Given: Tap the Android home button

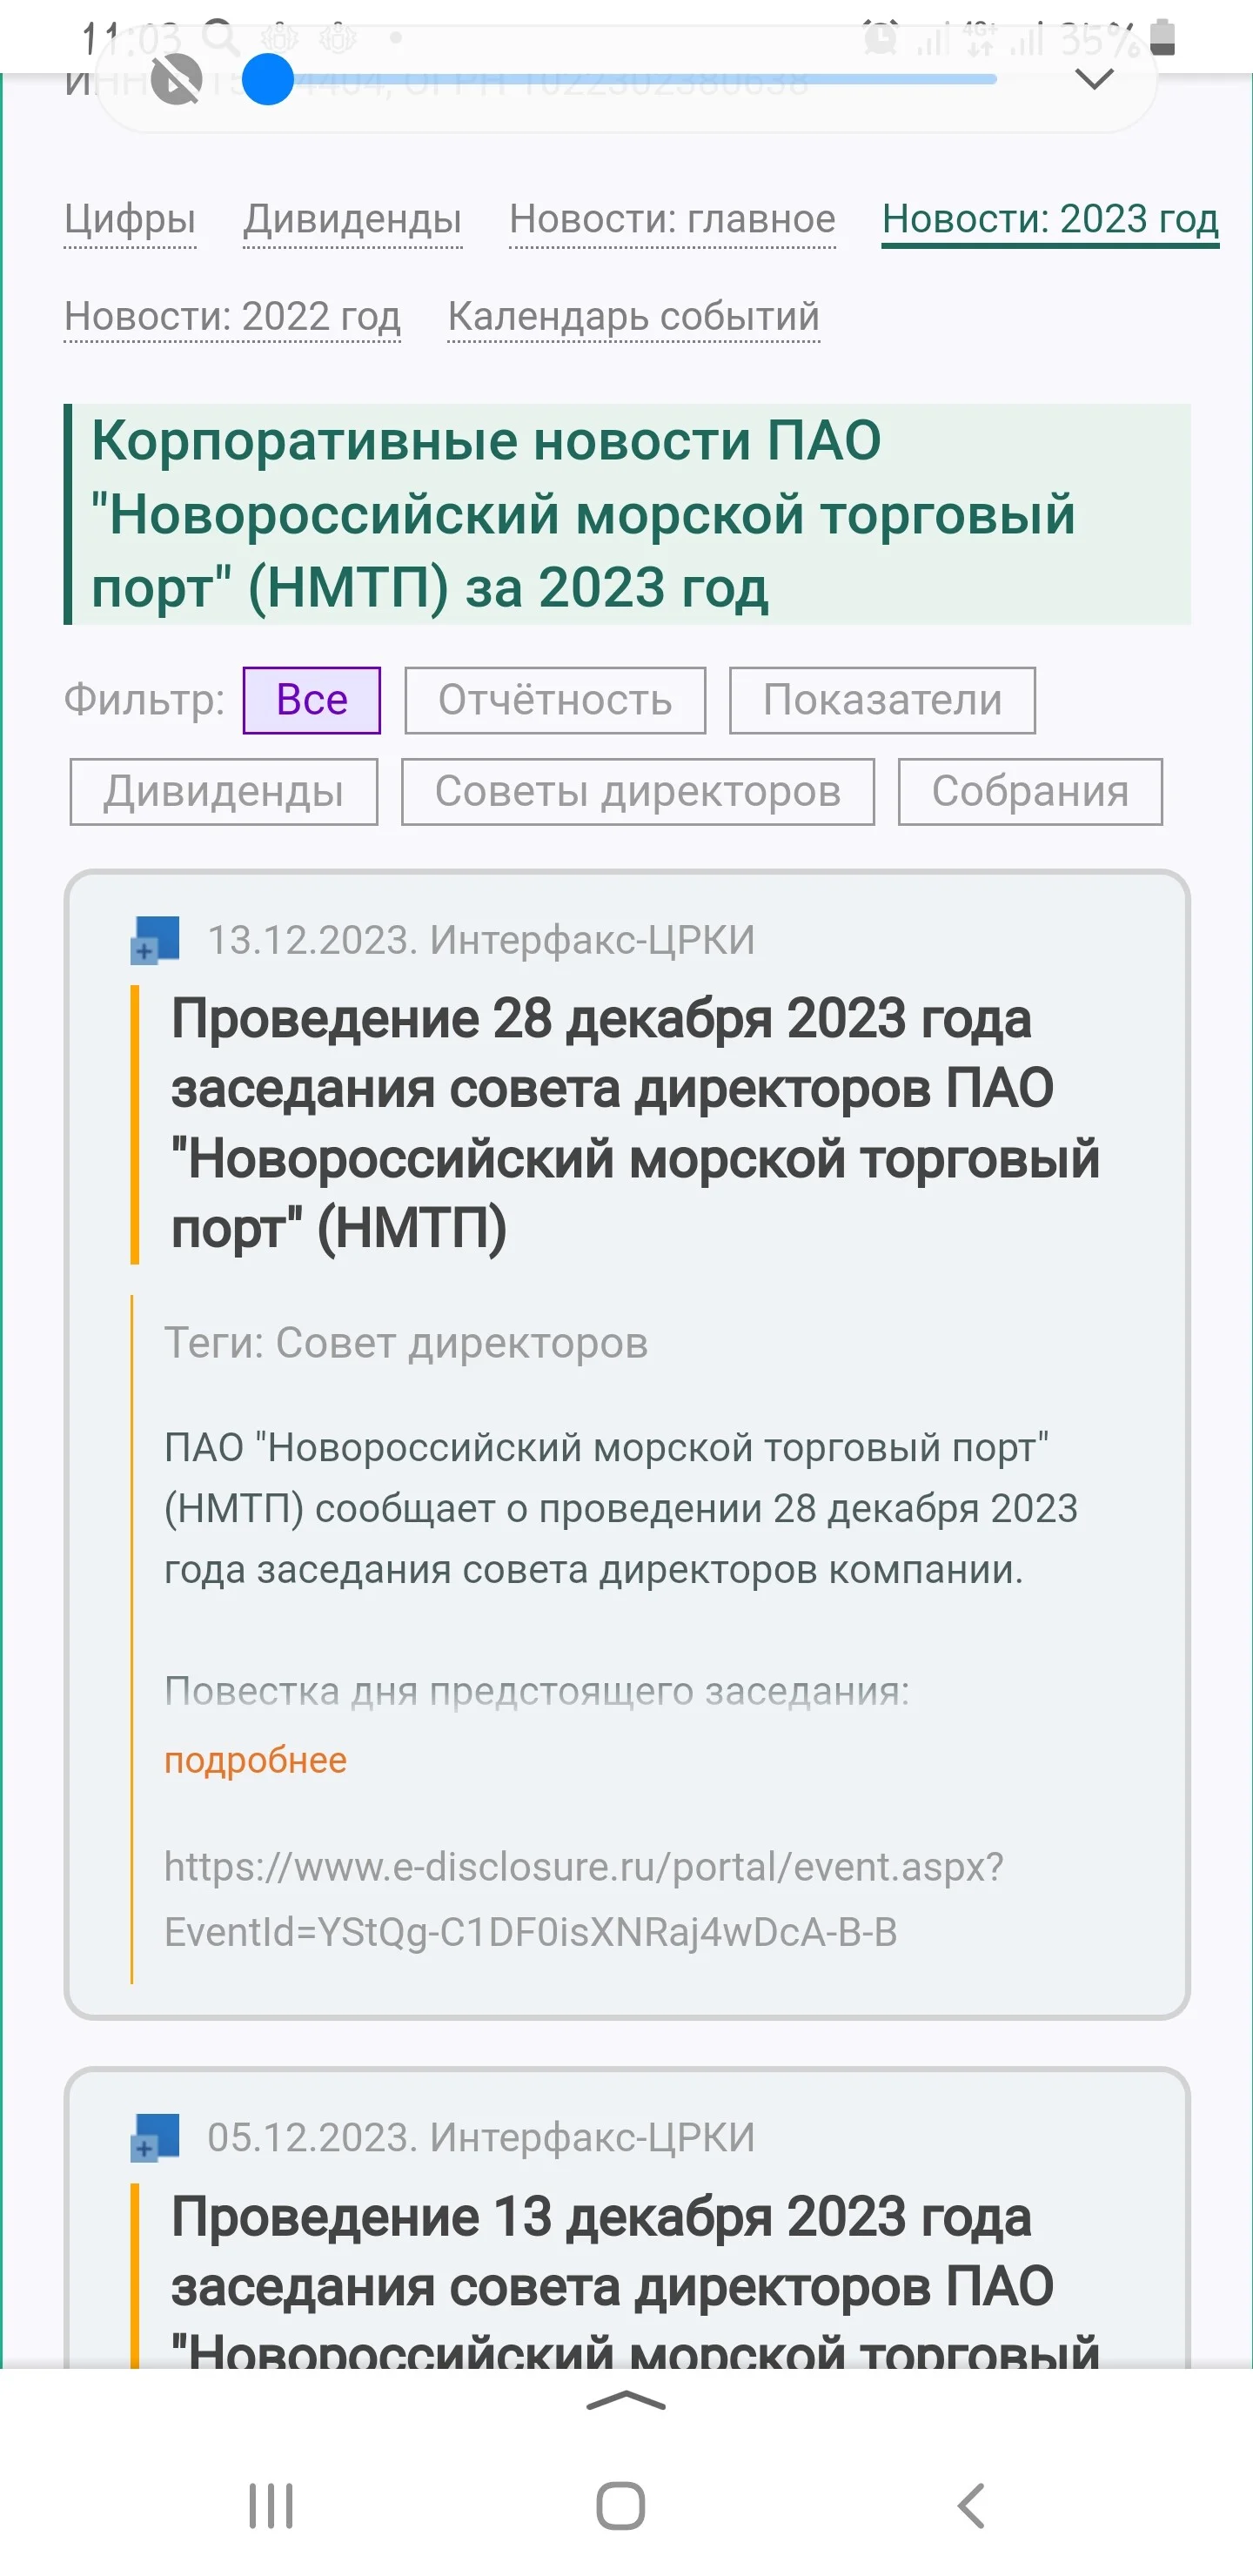Looking at the screenshot, I should click(x=621, y=2505).
